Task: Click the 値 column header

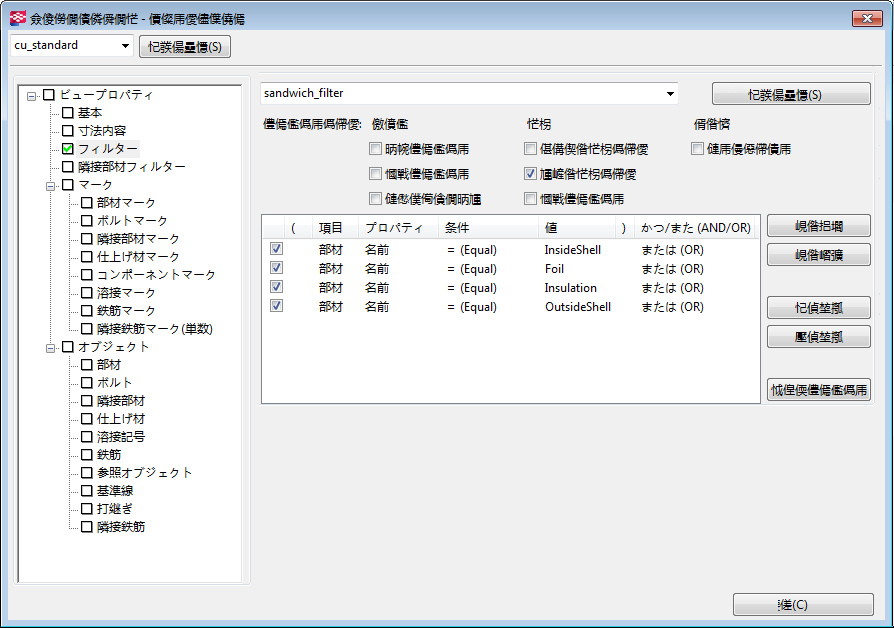Action: pyautogui.click(x=551, y=228)
